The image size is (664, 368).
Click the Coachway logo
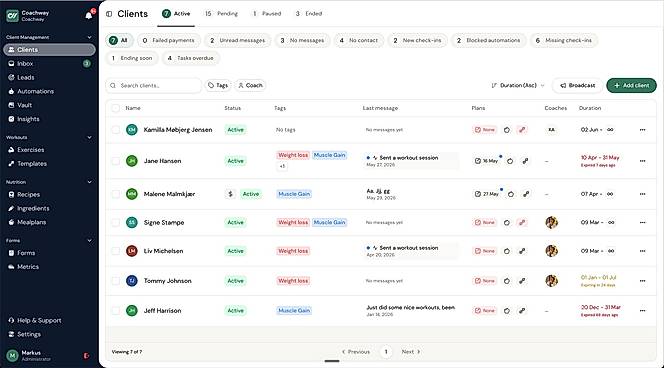click(12, 16)
